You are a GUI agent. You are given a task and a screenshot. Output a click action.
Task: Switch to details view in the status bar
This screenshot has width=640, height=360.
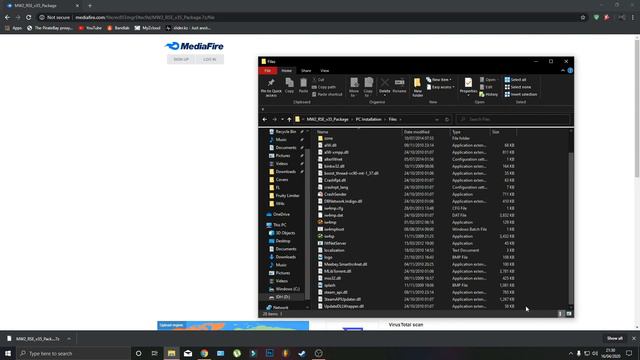point(560,313)
